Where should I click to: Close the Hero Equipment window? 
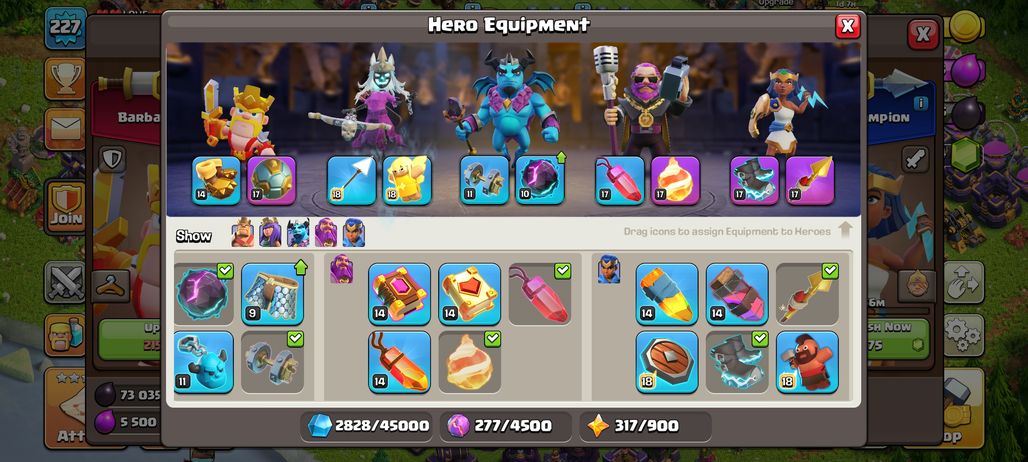click(x=847, y=26)
